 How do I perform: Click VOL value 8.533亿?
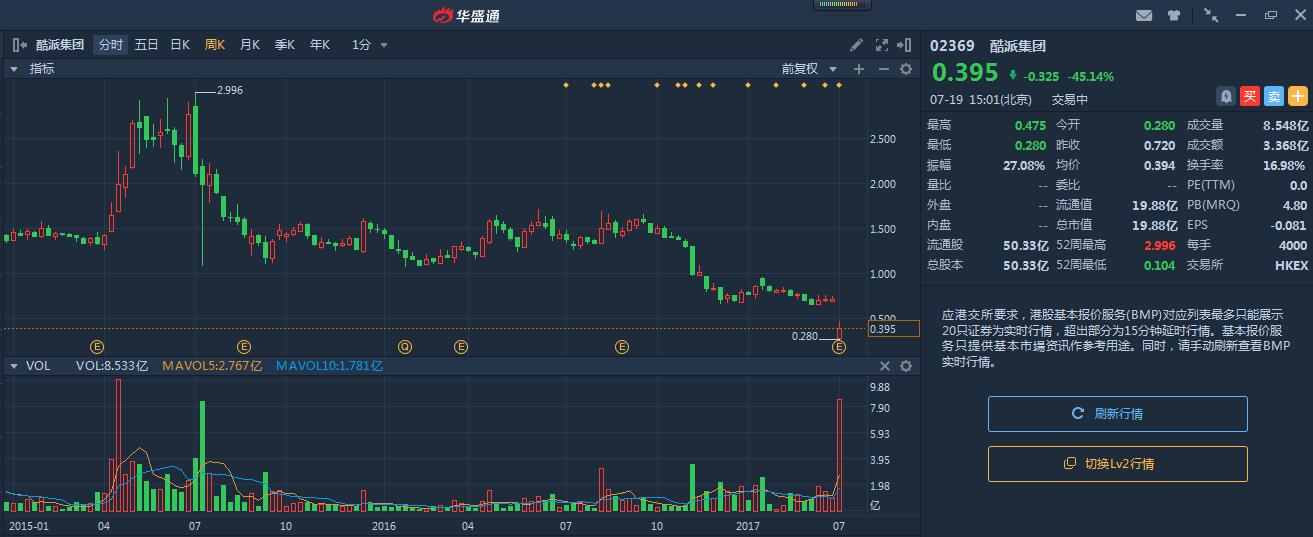pyautogui.click(x=125, y=366)
